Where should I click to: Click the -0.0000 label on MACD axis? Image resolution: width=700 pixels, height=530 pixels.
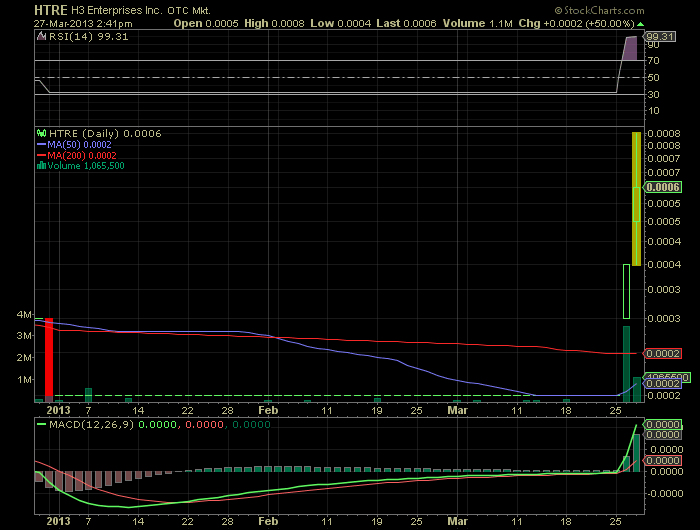(x=664, y=493)
